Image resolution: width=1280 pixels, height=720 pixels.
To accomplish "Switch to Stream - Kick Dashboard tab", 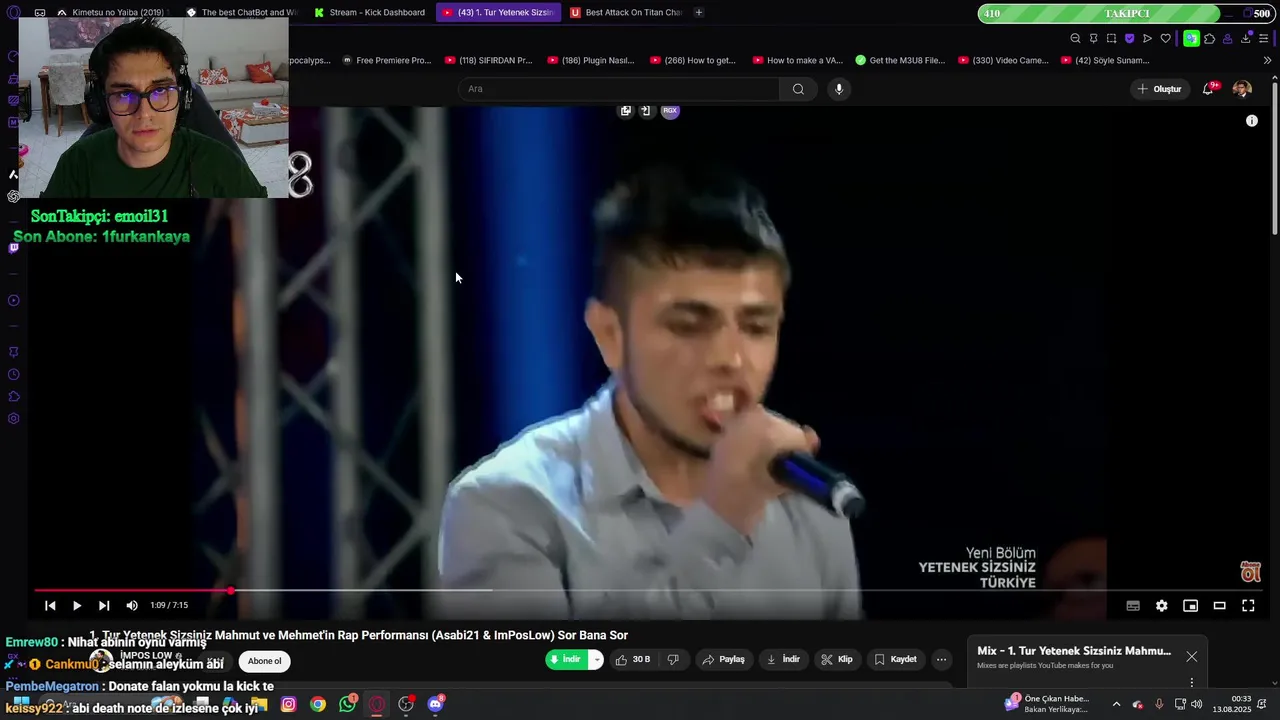I will pos(369,12).
